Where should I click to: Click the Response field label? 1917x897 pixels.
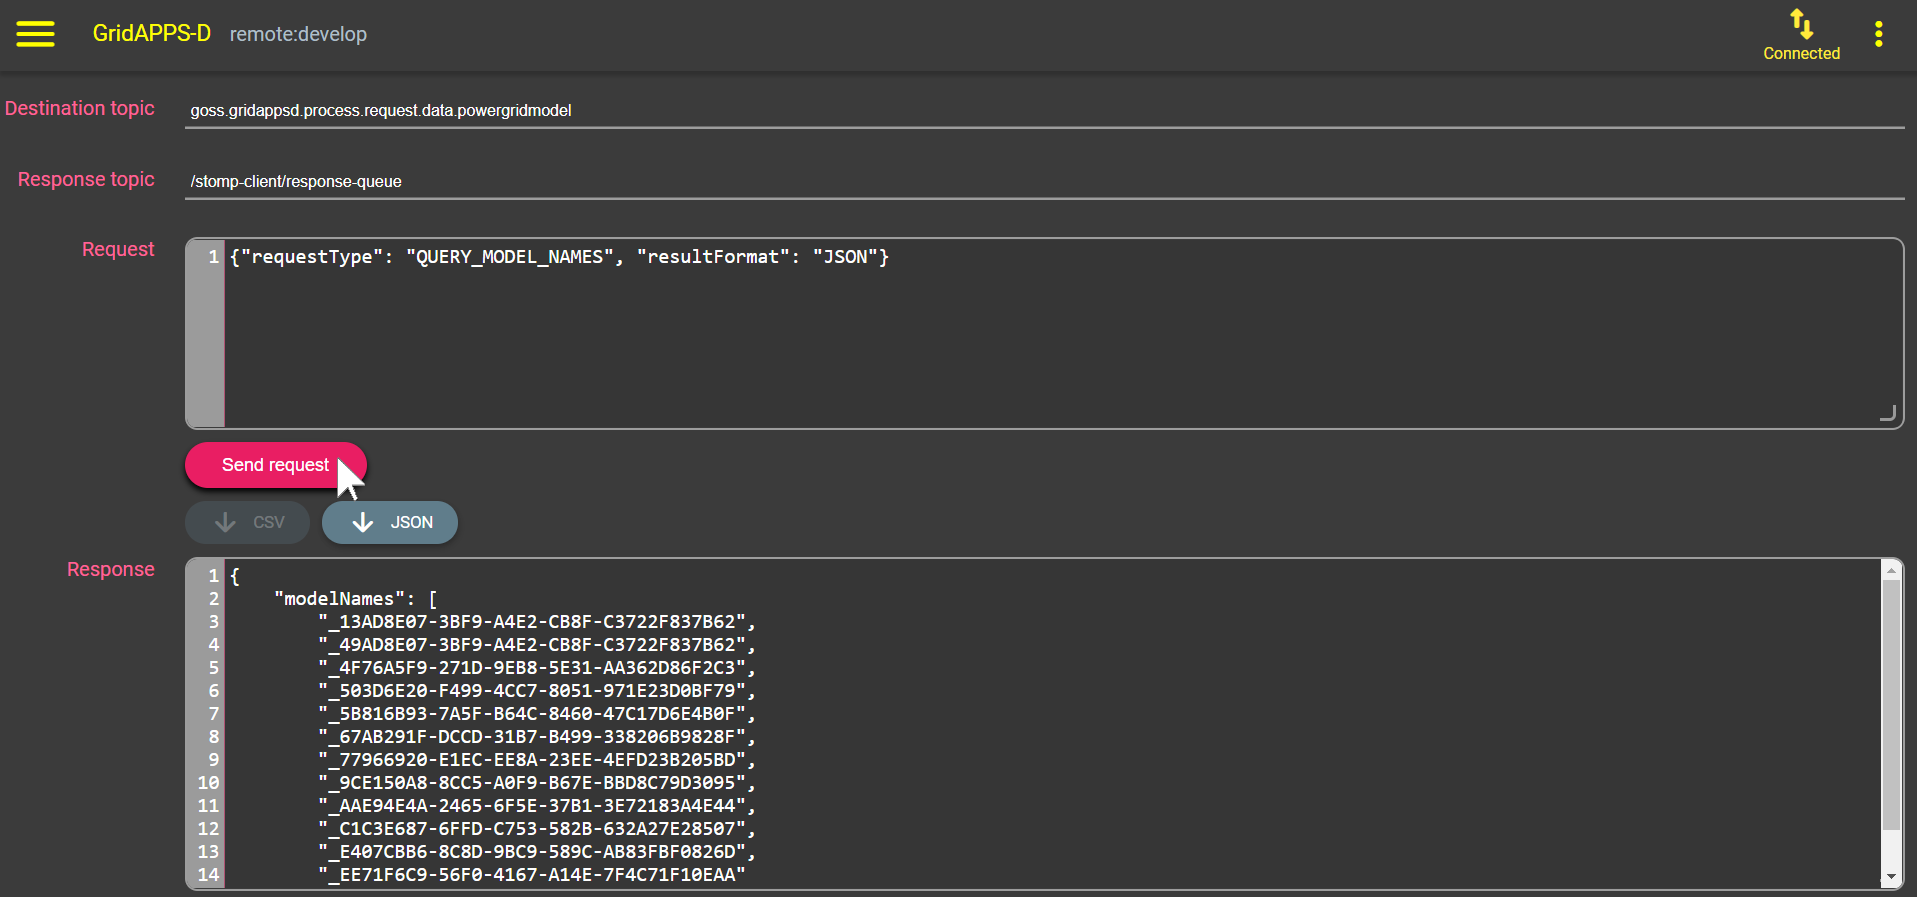coord(111,569)
